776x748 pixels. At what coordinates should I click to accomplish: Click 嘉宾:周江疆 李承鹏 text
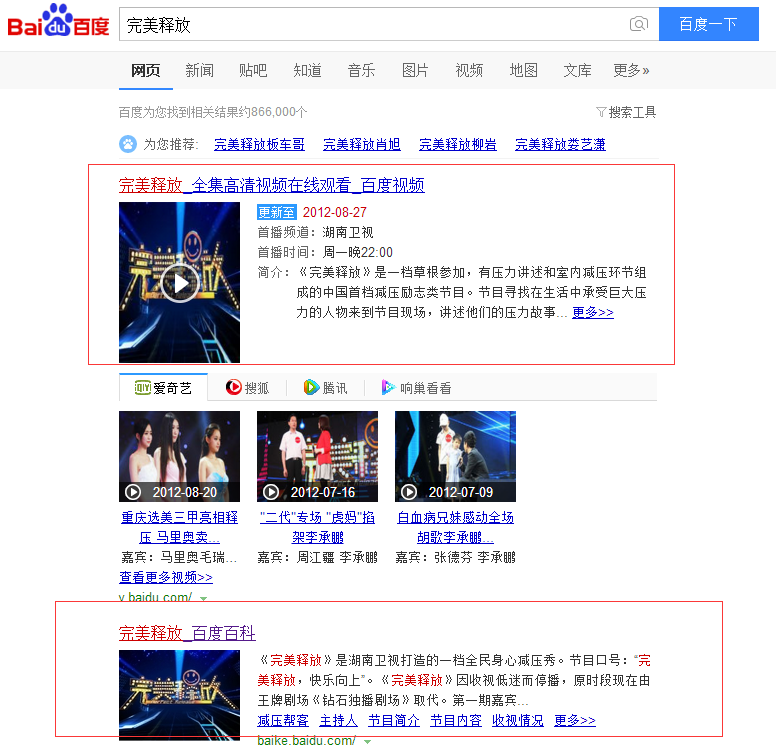tap(317, 557)
